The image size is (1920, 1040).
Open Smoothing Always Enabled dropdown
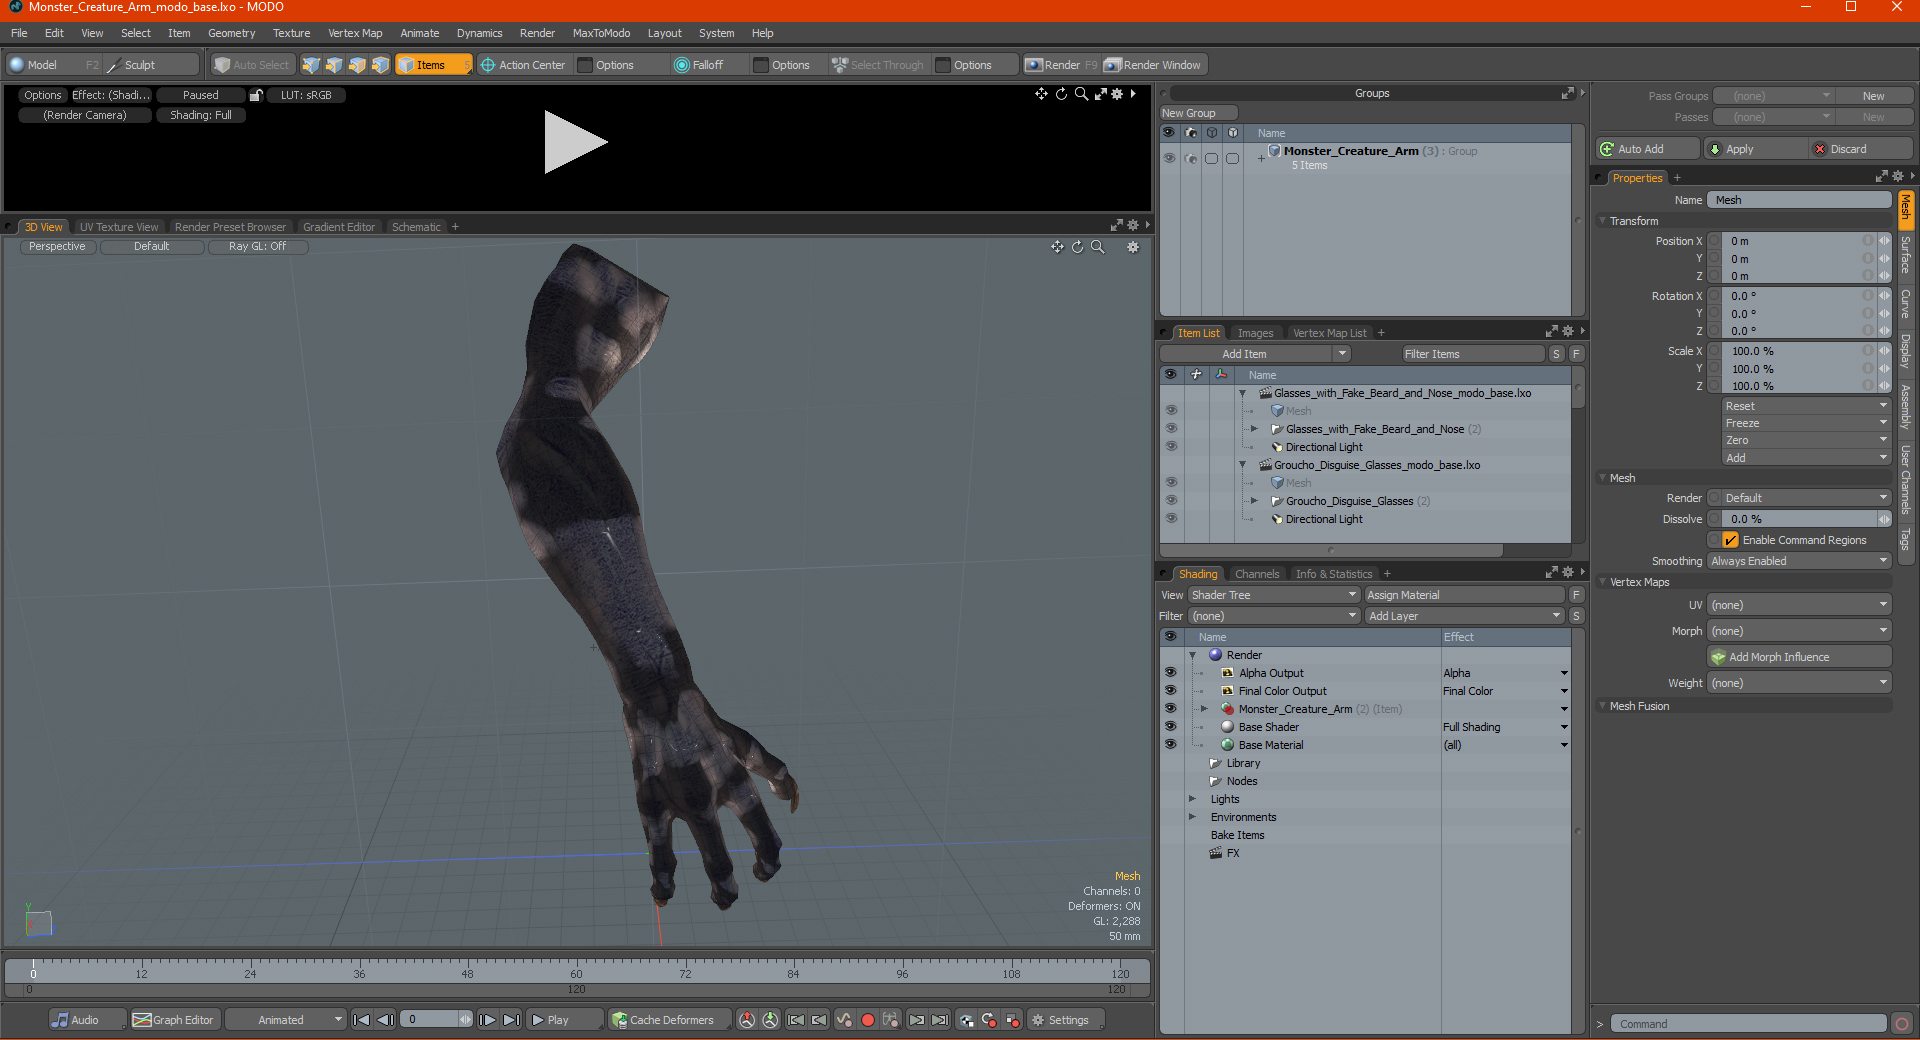[x=1799, y=561]
